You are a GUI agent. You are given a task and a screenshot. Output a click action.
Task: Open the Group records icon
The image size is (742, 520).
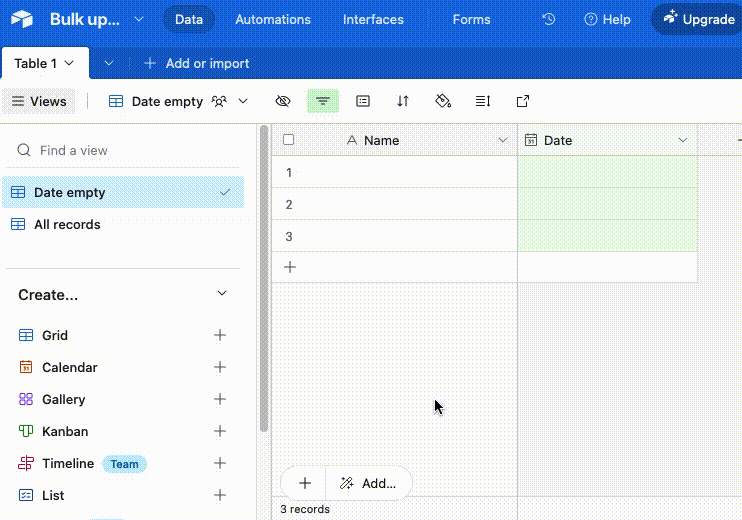(x=363, y=101)
